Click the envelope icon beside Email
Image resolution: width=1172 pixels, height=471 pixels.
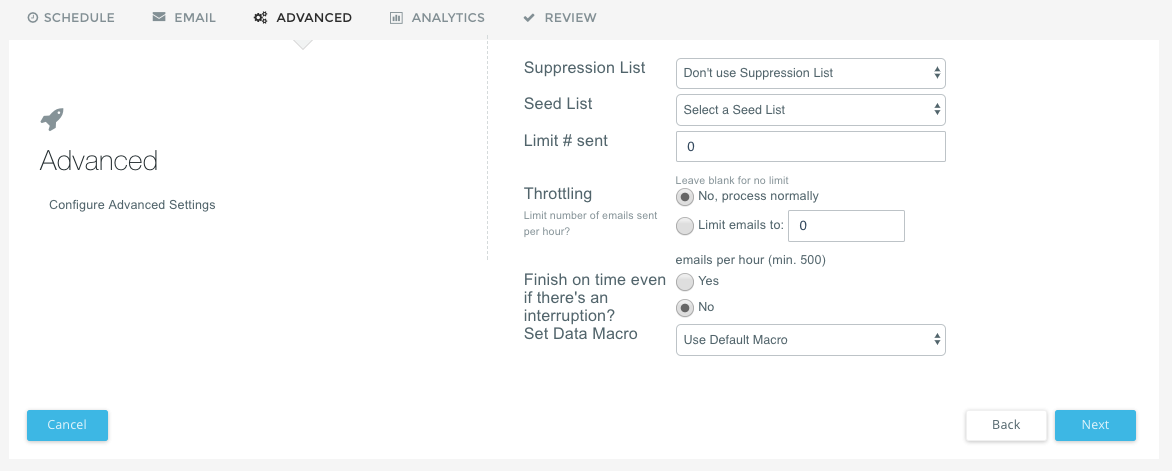click(159, 18)
